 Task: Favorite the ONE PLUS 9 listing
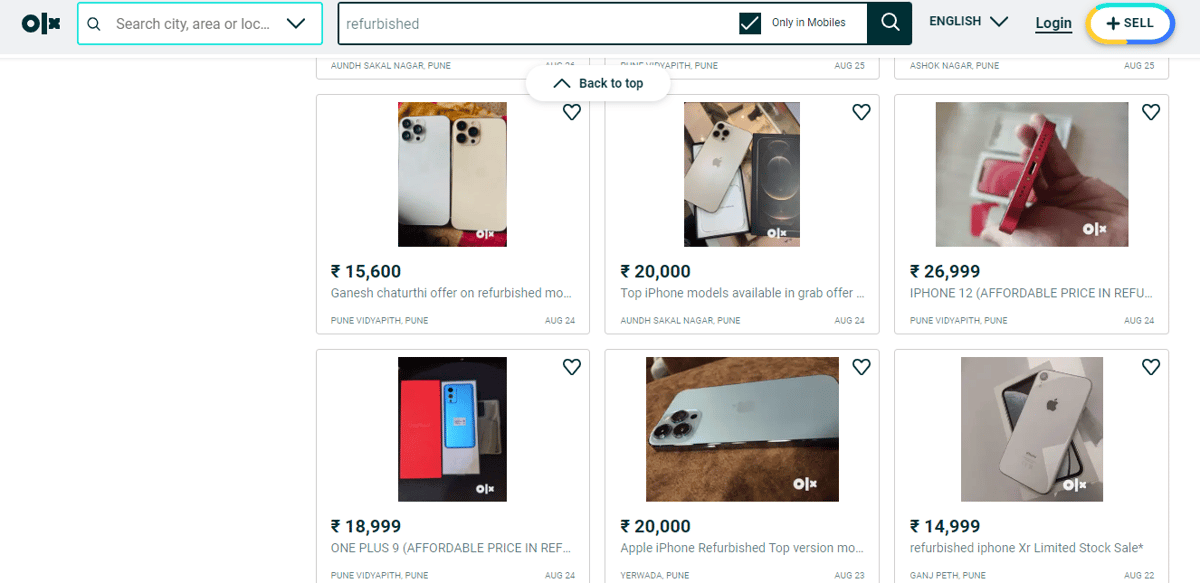click(571, 367)
